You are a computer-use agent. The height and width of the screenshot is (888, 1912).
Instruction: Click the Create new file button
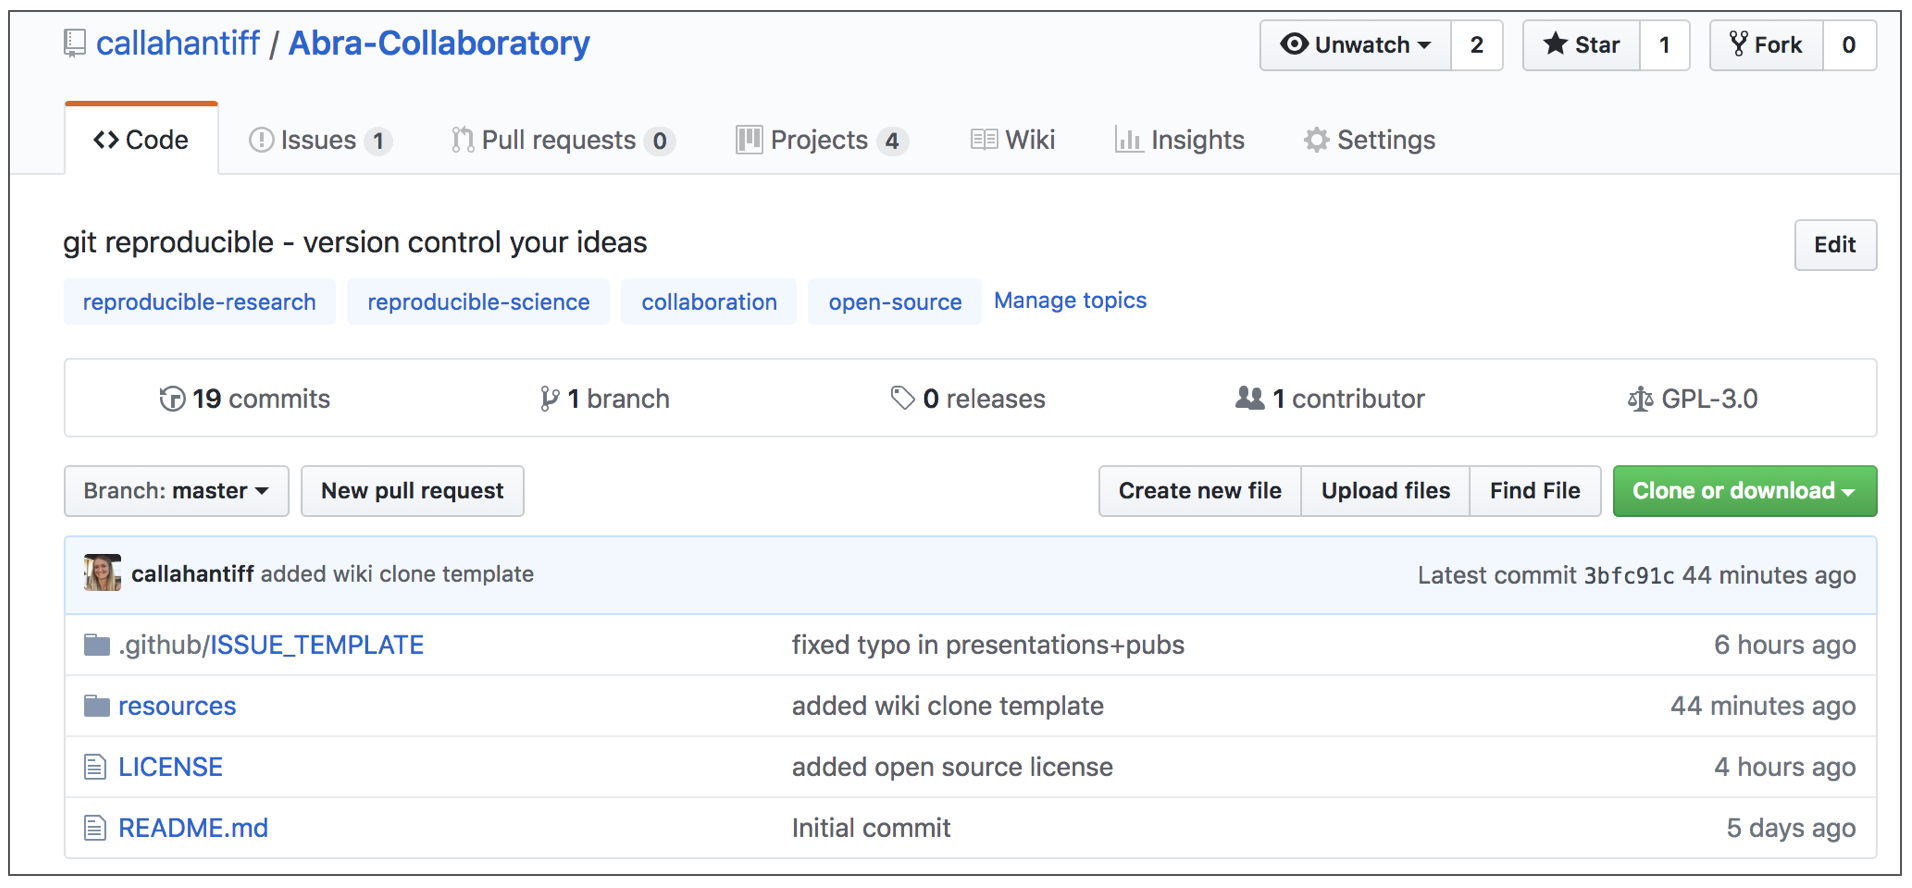[x=1199, y=491]
